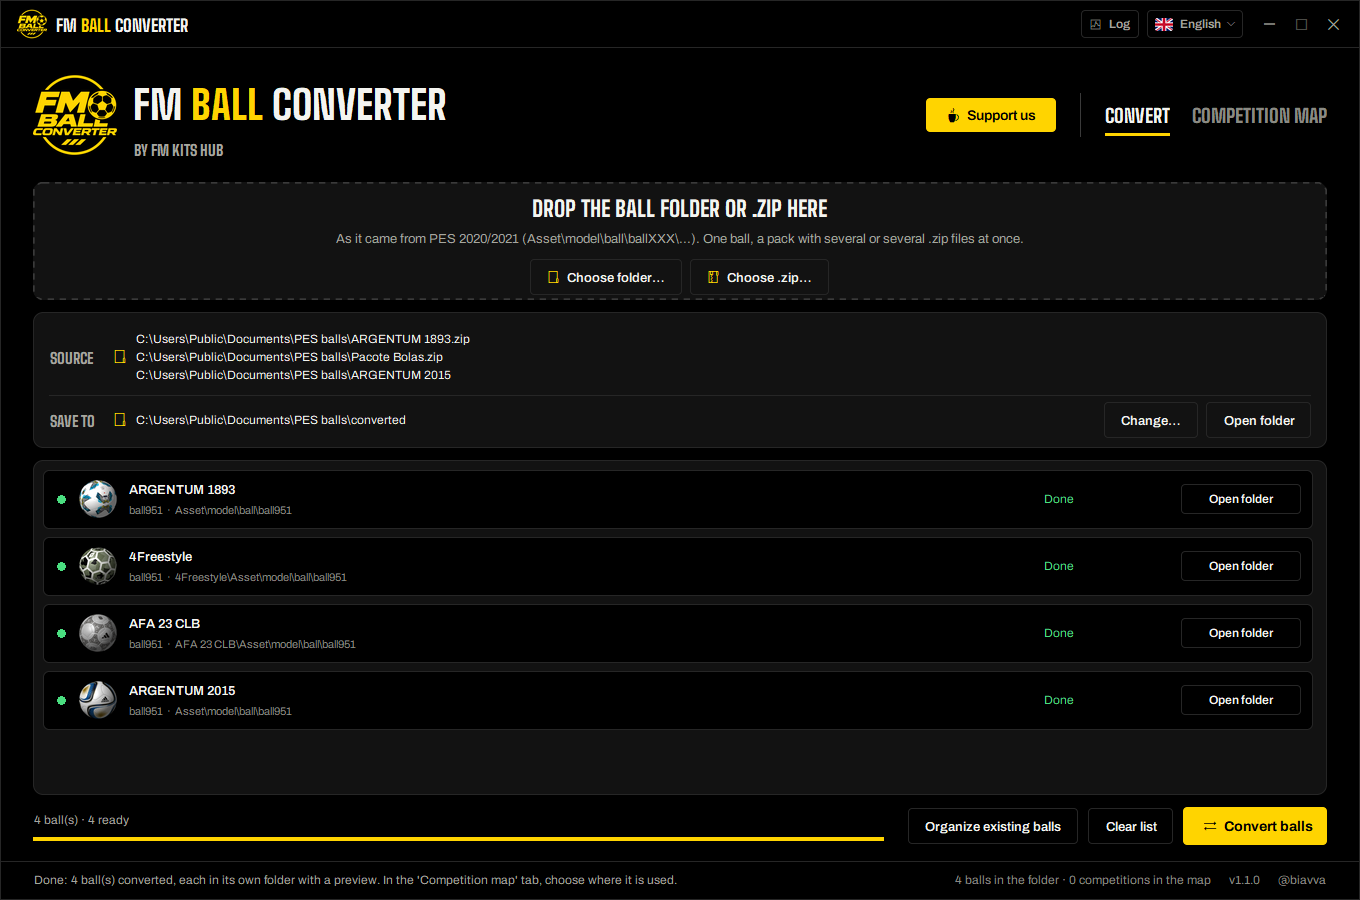The width and height of the screenshot is (1360, 900).
Task: Click the AFA 23 CLB ball thumbnail
Action: point(98,633)
